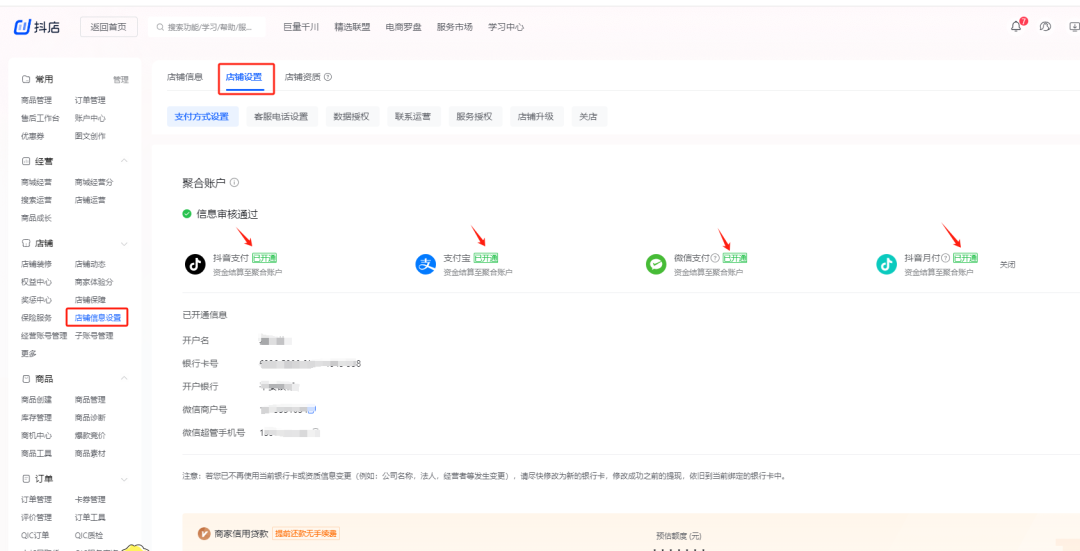Click the search input field
1080x551 pixels.
pos(210,27)
